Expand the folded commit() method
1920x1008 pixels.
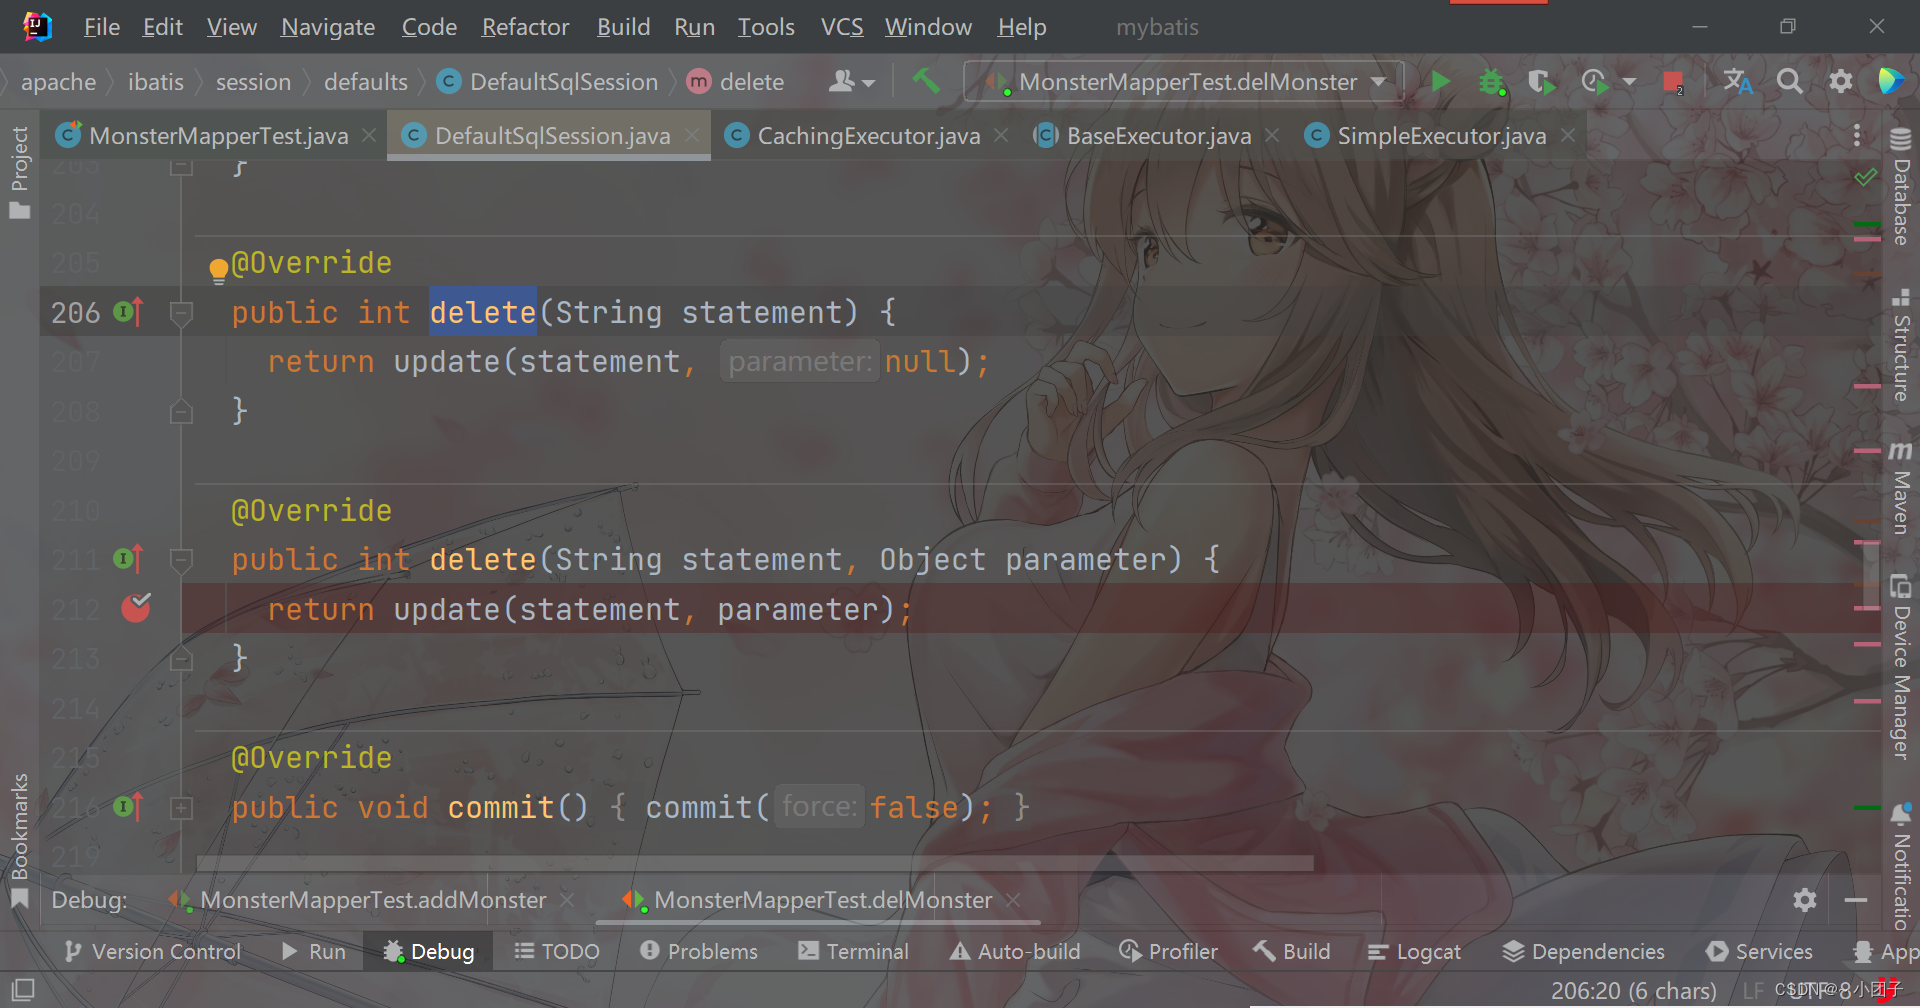click(181, 807)
